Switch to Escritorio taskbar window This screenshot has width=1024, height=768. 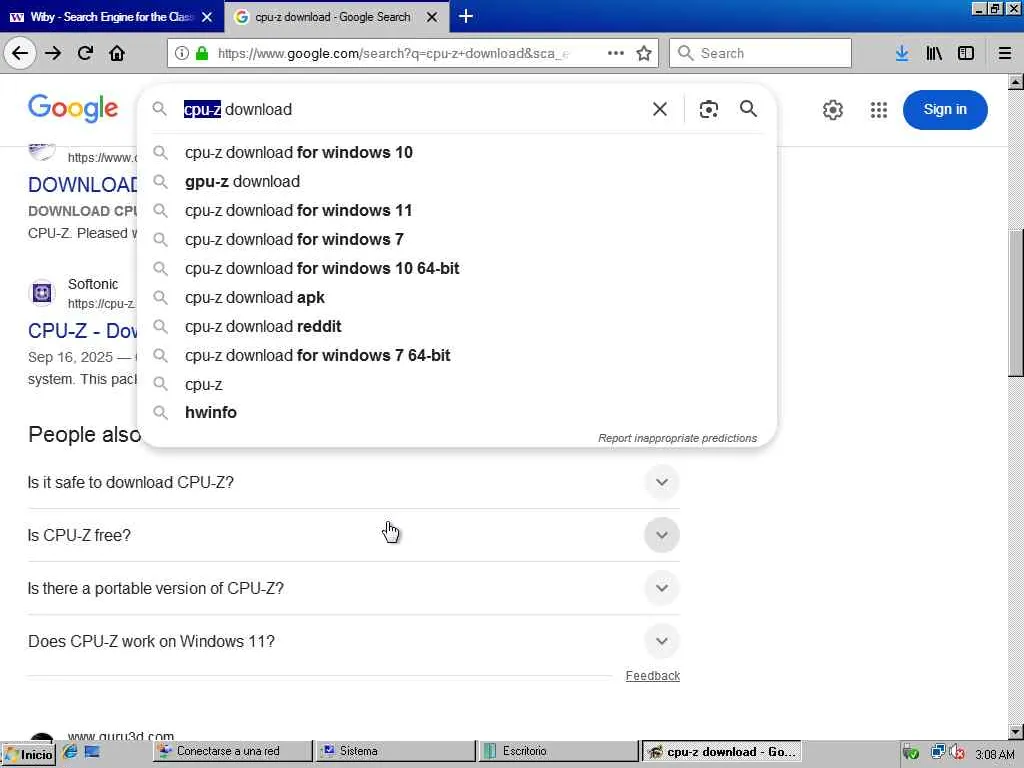(x=558, y=751)
